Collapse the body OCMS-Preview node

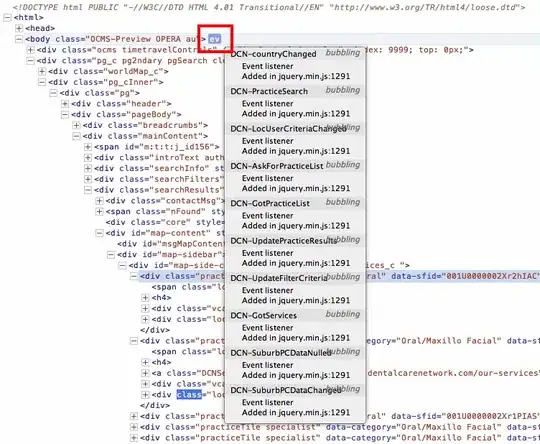(19, 39)
